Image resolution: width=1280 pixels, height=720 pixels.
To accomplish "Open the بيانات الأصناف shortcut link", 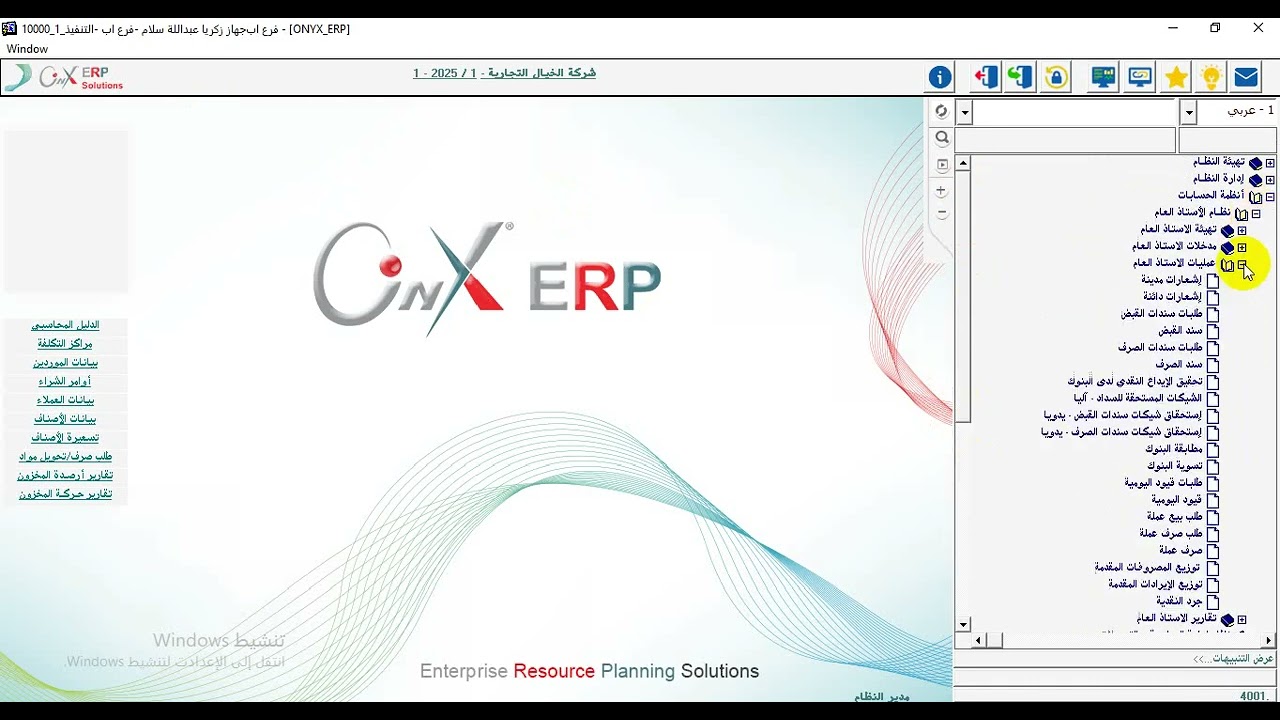I will point(65,419).
